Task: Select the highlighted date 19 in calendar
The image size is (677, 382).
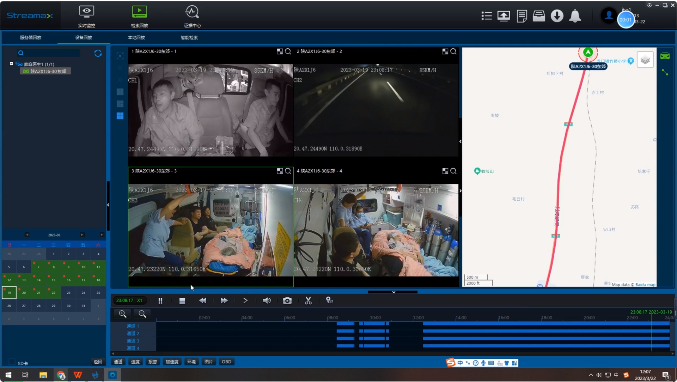Action: click(9, 293)
